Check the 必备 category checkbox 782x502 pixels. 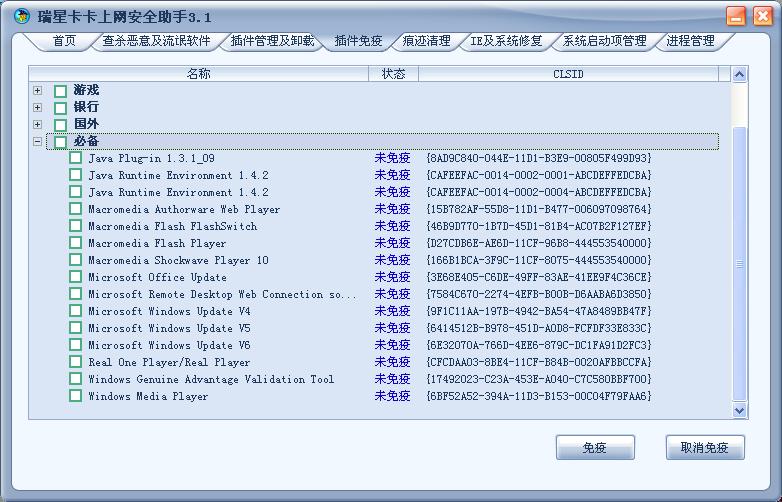(60, 142)
